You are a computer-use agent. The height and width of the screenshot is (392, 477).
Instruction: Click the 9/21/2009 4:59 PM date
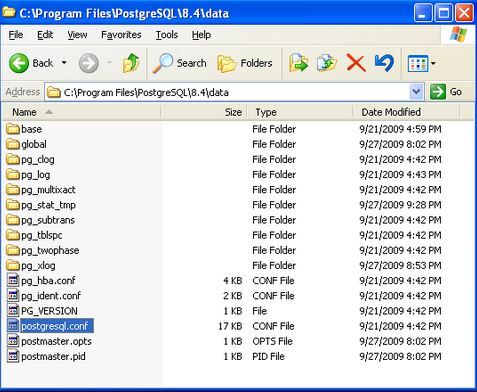click(400, 129)
